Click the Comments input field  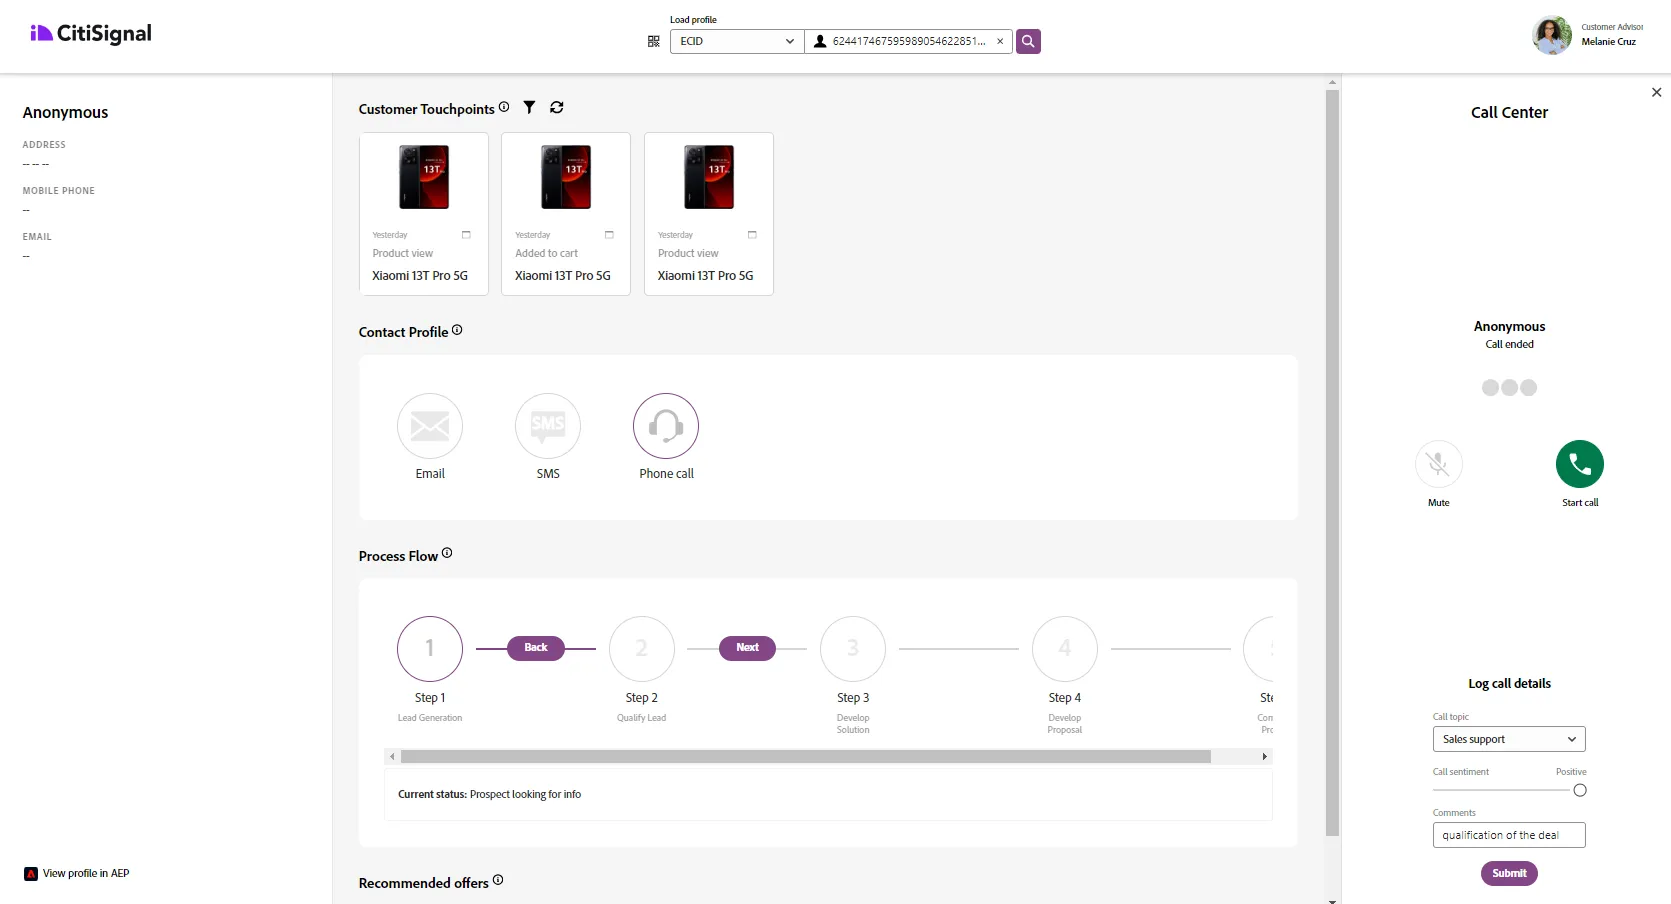[1509, 835]
